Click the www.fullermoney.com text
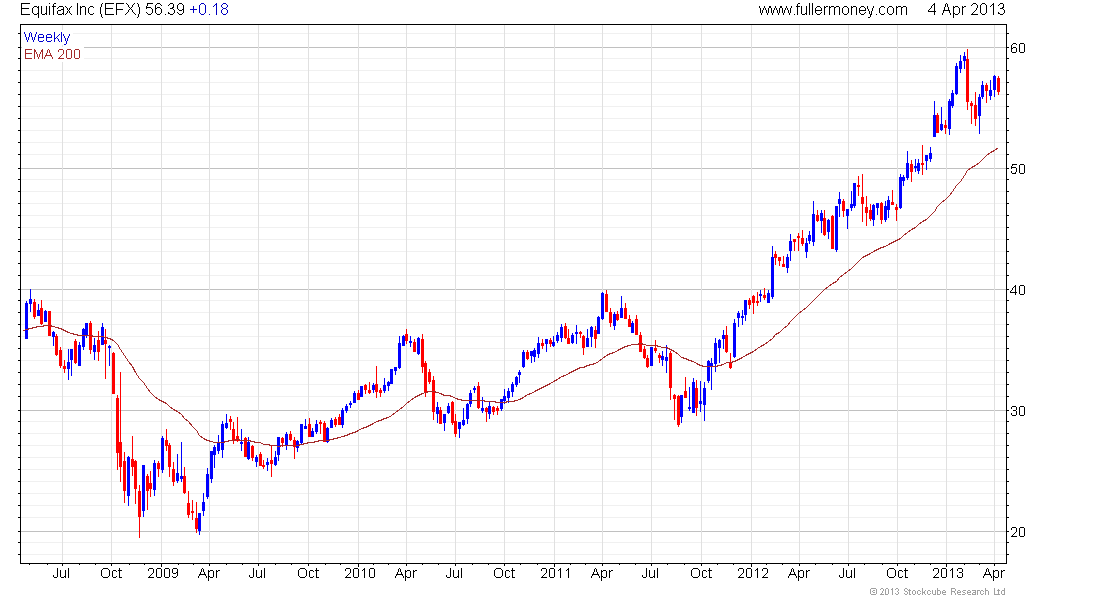 click(833, 10)
